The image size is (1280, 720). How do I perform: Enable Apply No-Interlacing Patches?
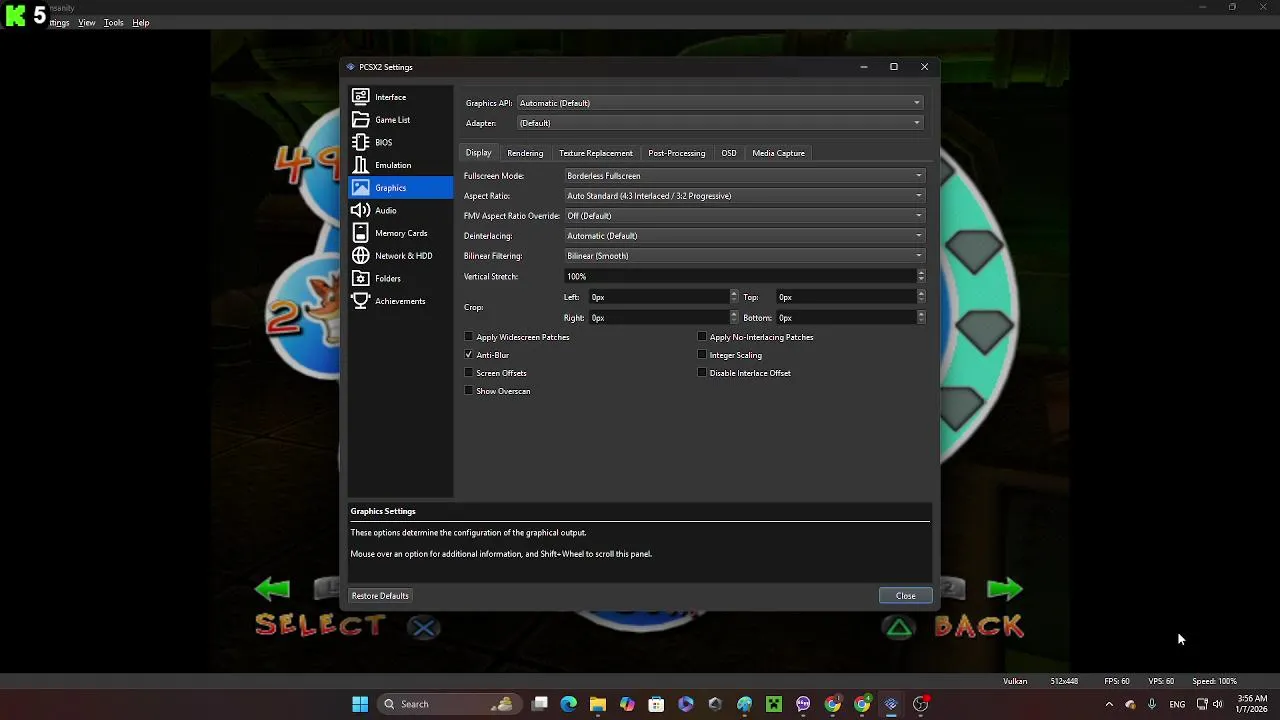(702, 337)
